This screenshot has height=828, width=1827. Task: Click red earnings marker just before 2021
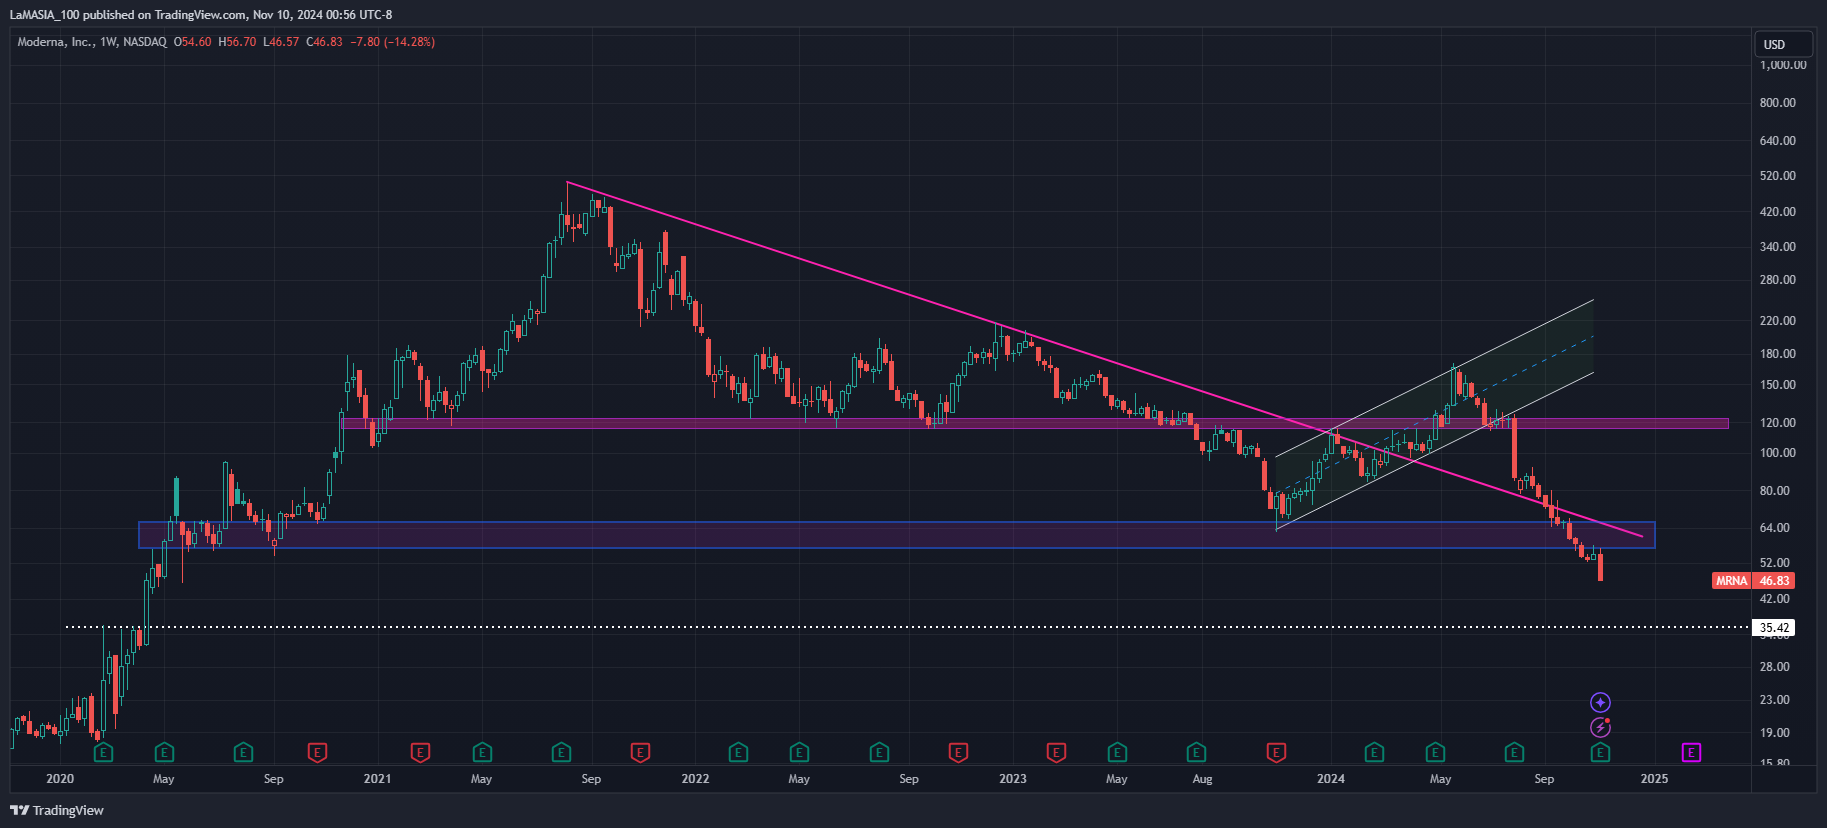click(317, 752)
